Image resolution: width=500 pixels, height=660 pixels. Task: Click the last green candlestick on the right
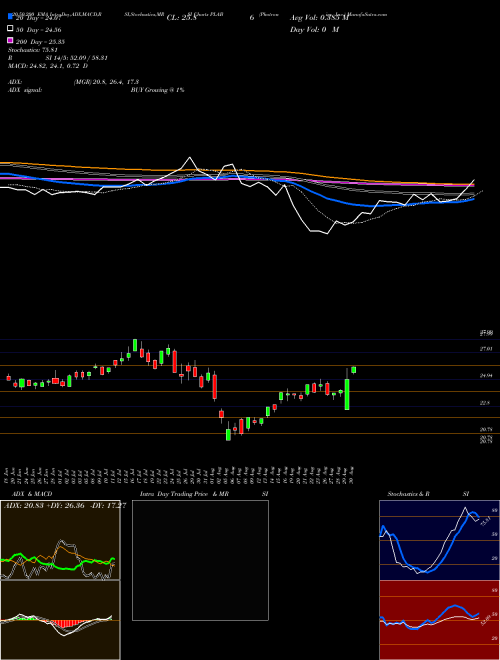click(354, 370)
